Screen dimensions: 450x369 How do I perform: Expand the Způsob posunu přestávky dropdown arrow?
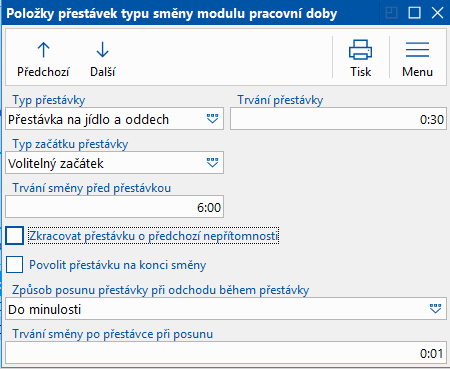click(x=435, y=309)
